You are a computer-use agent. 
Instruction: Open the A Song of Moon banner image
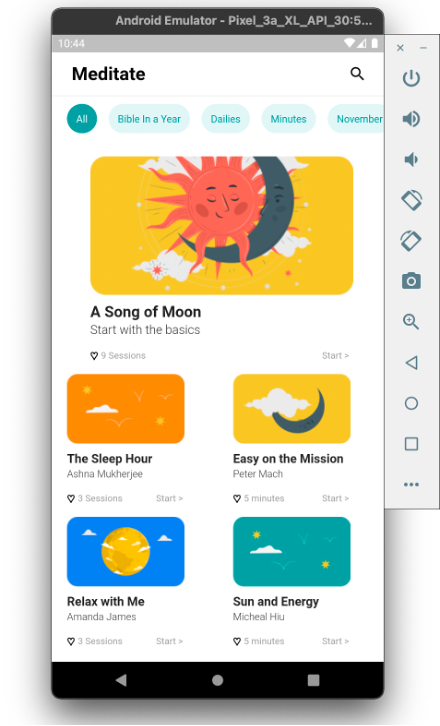(221, 225)
